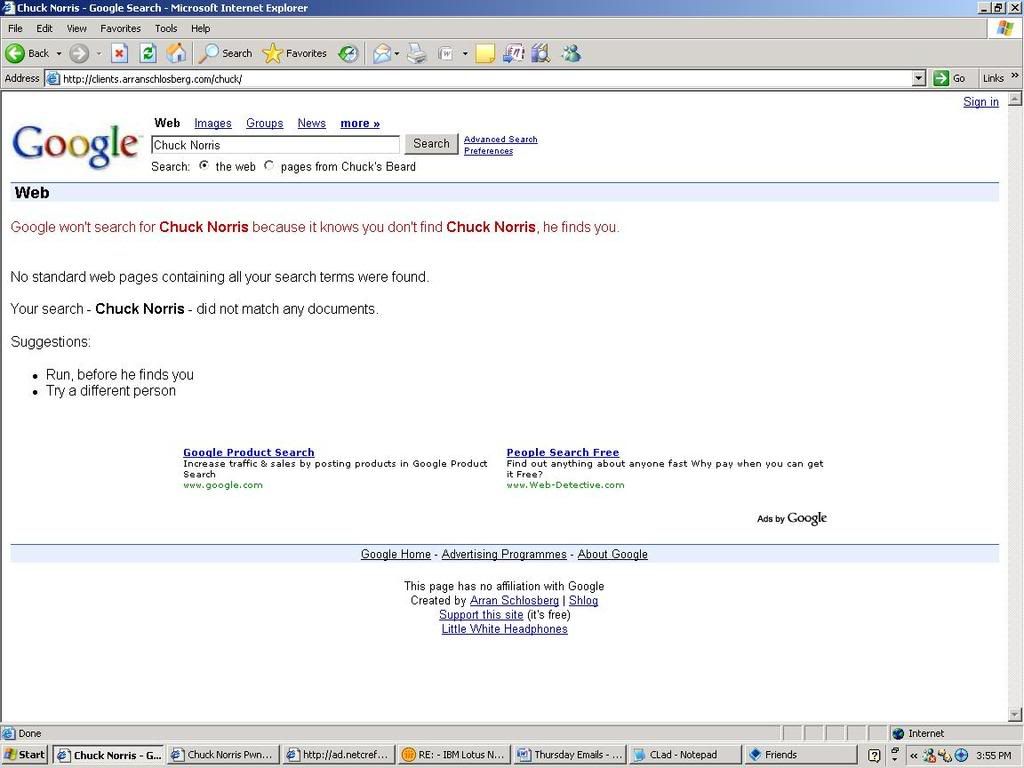
Task: Open the 'more »' link
Action: (360, 123)
